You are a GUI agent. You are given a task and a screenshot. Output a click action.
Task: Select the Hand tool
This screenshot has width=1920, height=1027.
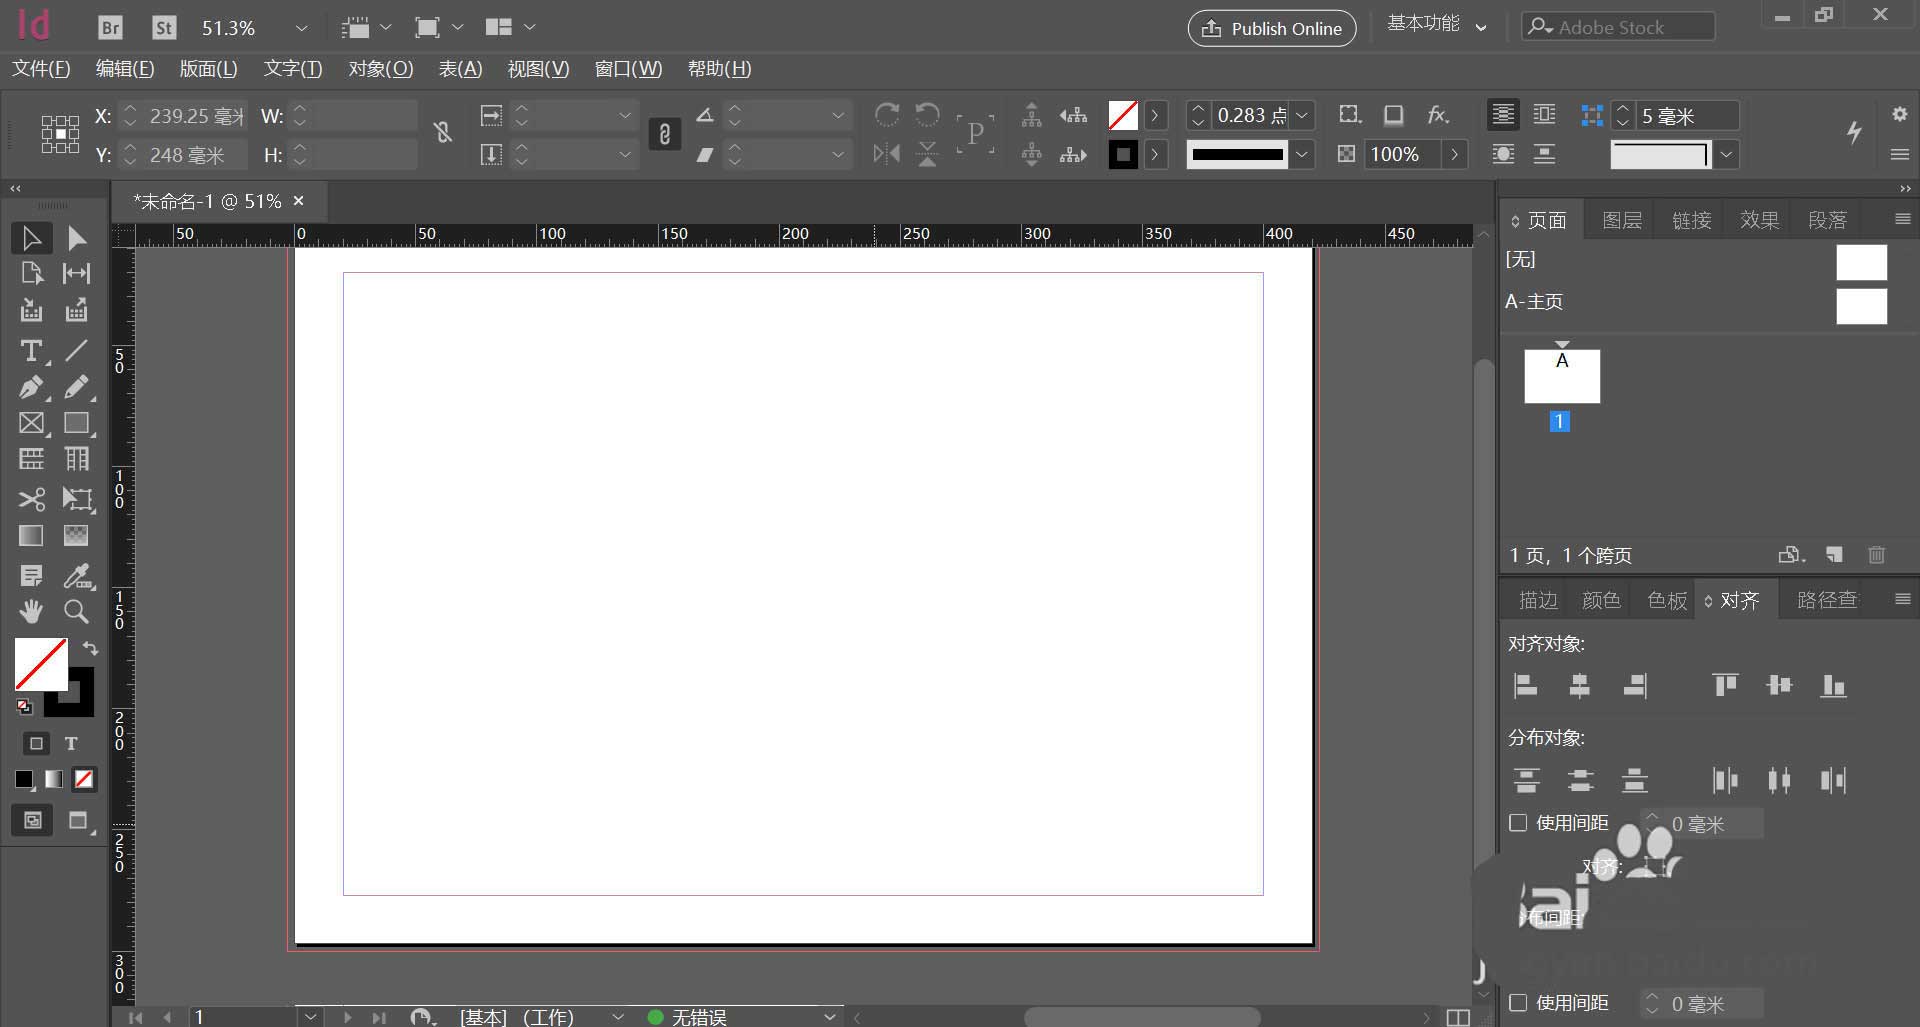click(31, 611)
